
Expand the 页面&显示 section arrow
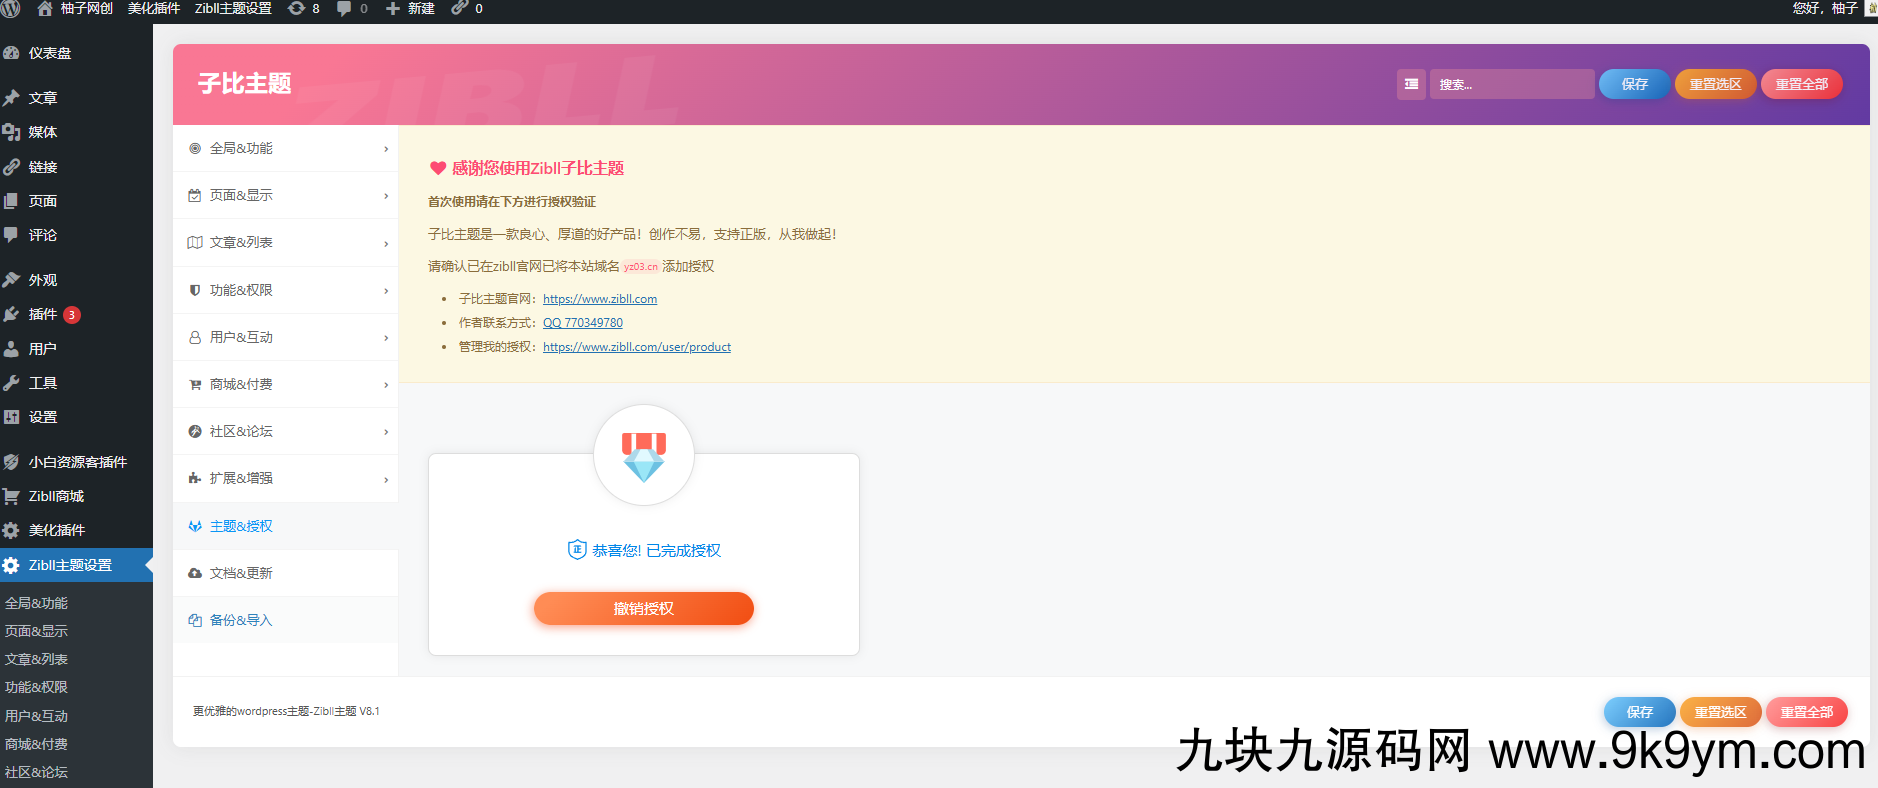[x=386, y=196]
